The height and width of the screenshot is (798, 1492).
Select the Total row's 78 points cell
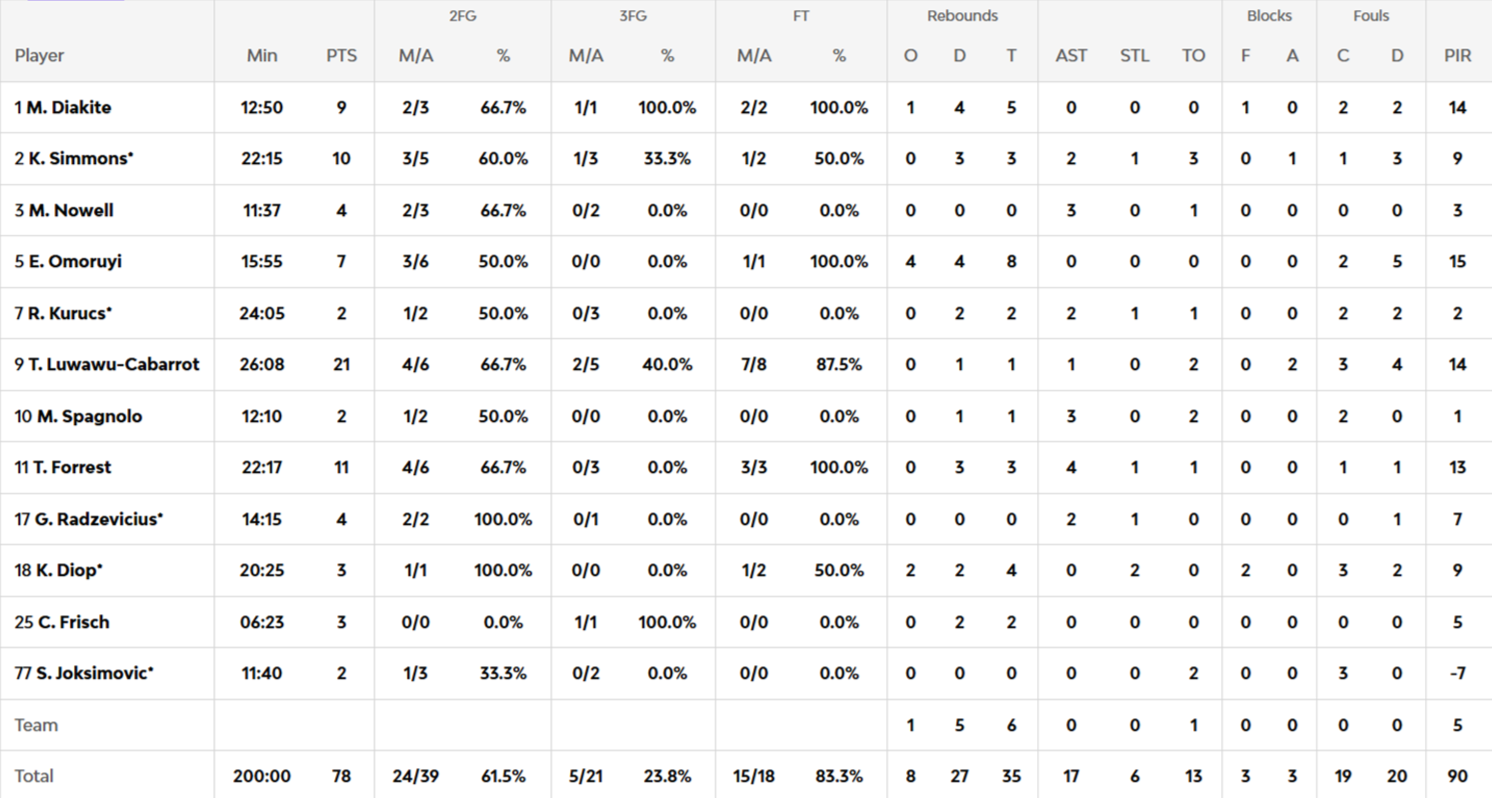pyautogui.click(x=341, y=777)
